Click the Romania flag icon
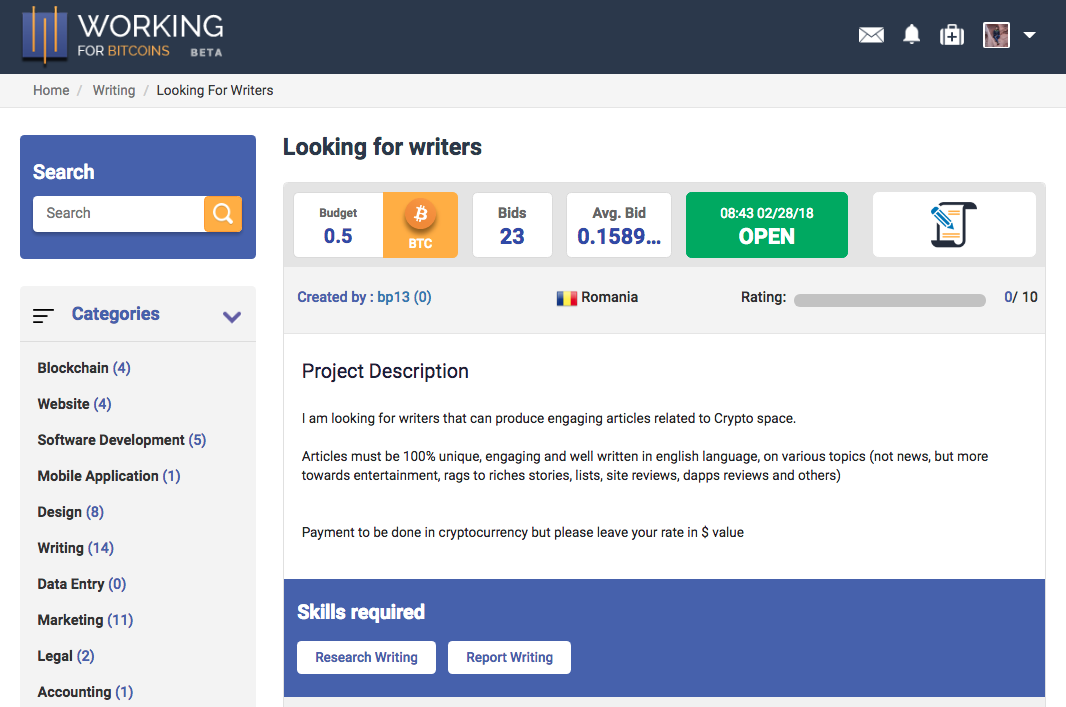The height and width of the screenshot is (707, 1066). 565,297
